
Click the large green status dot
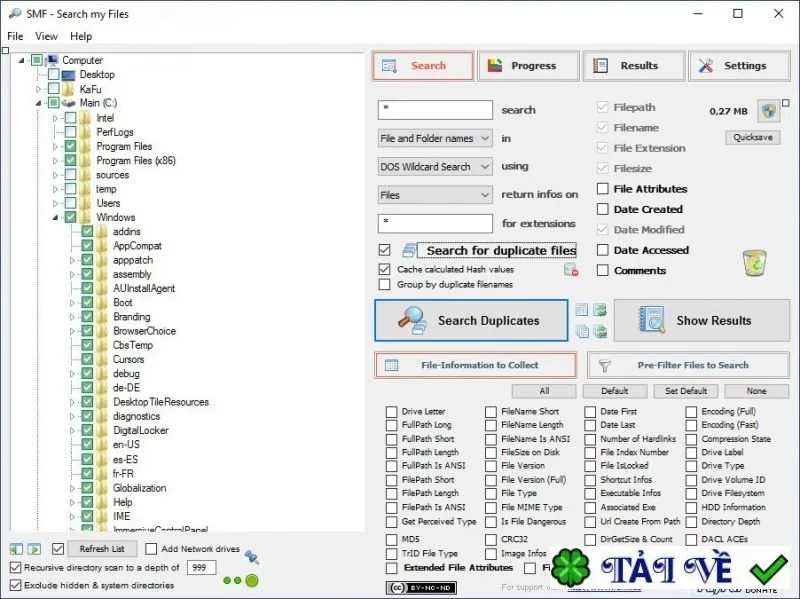pos(252,580)
